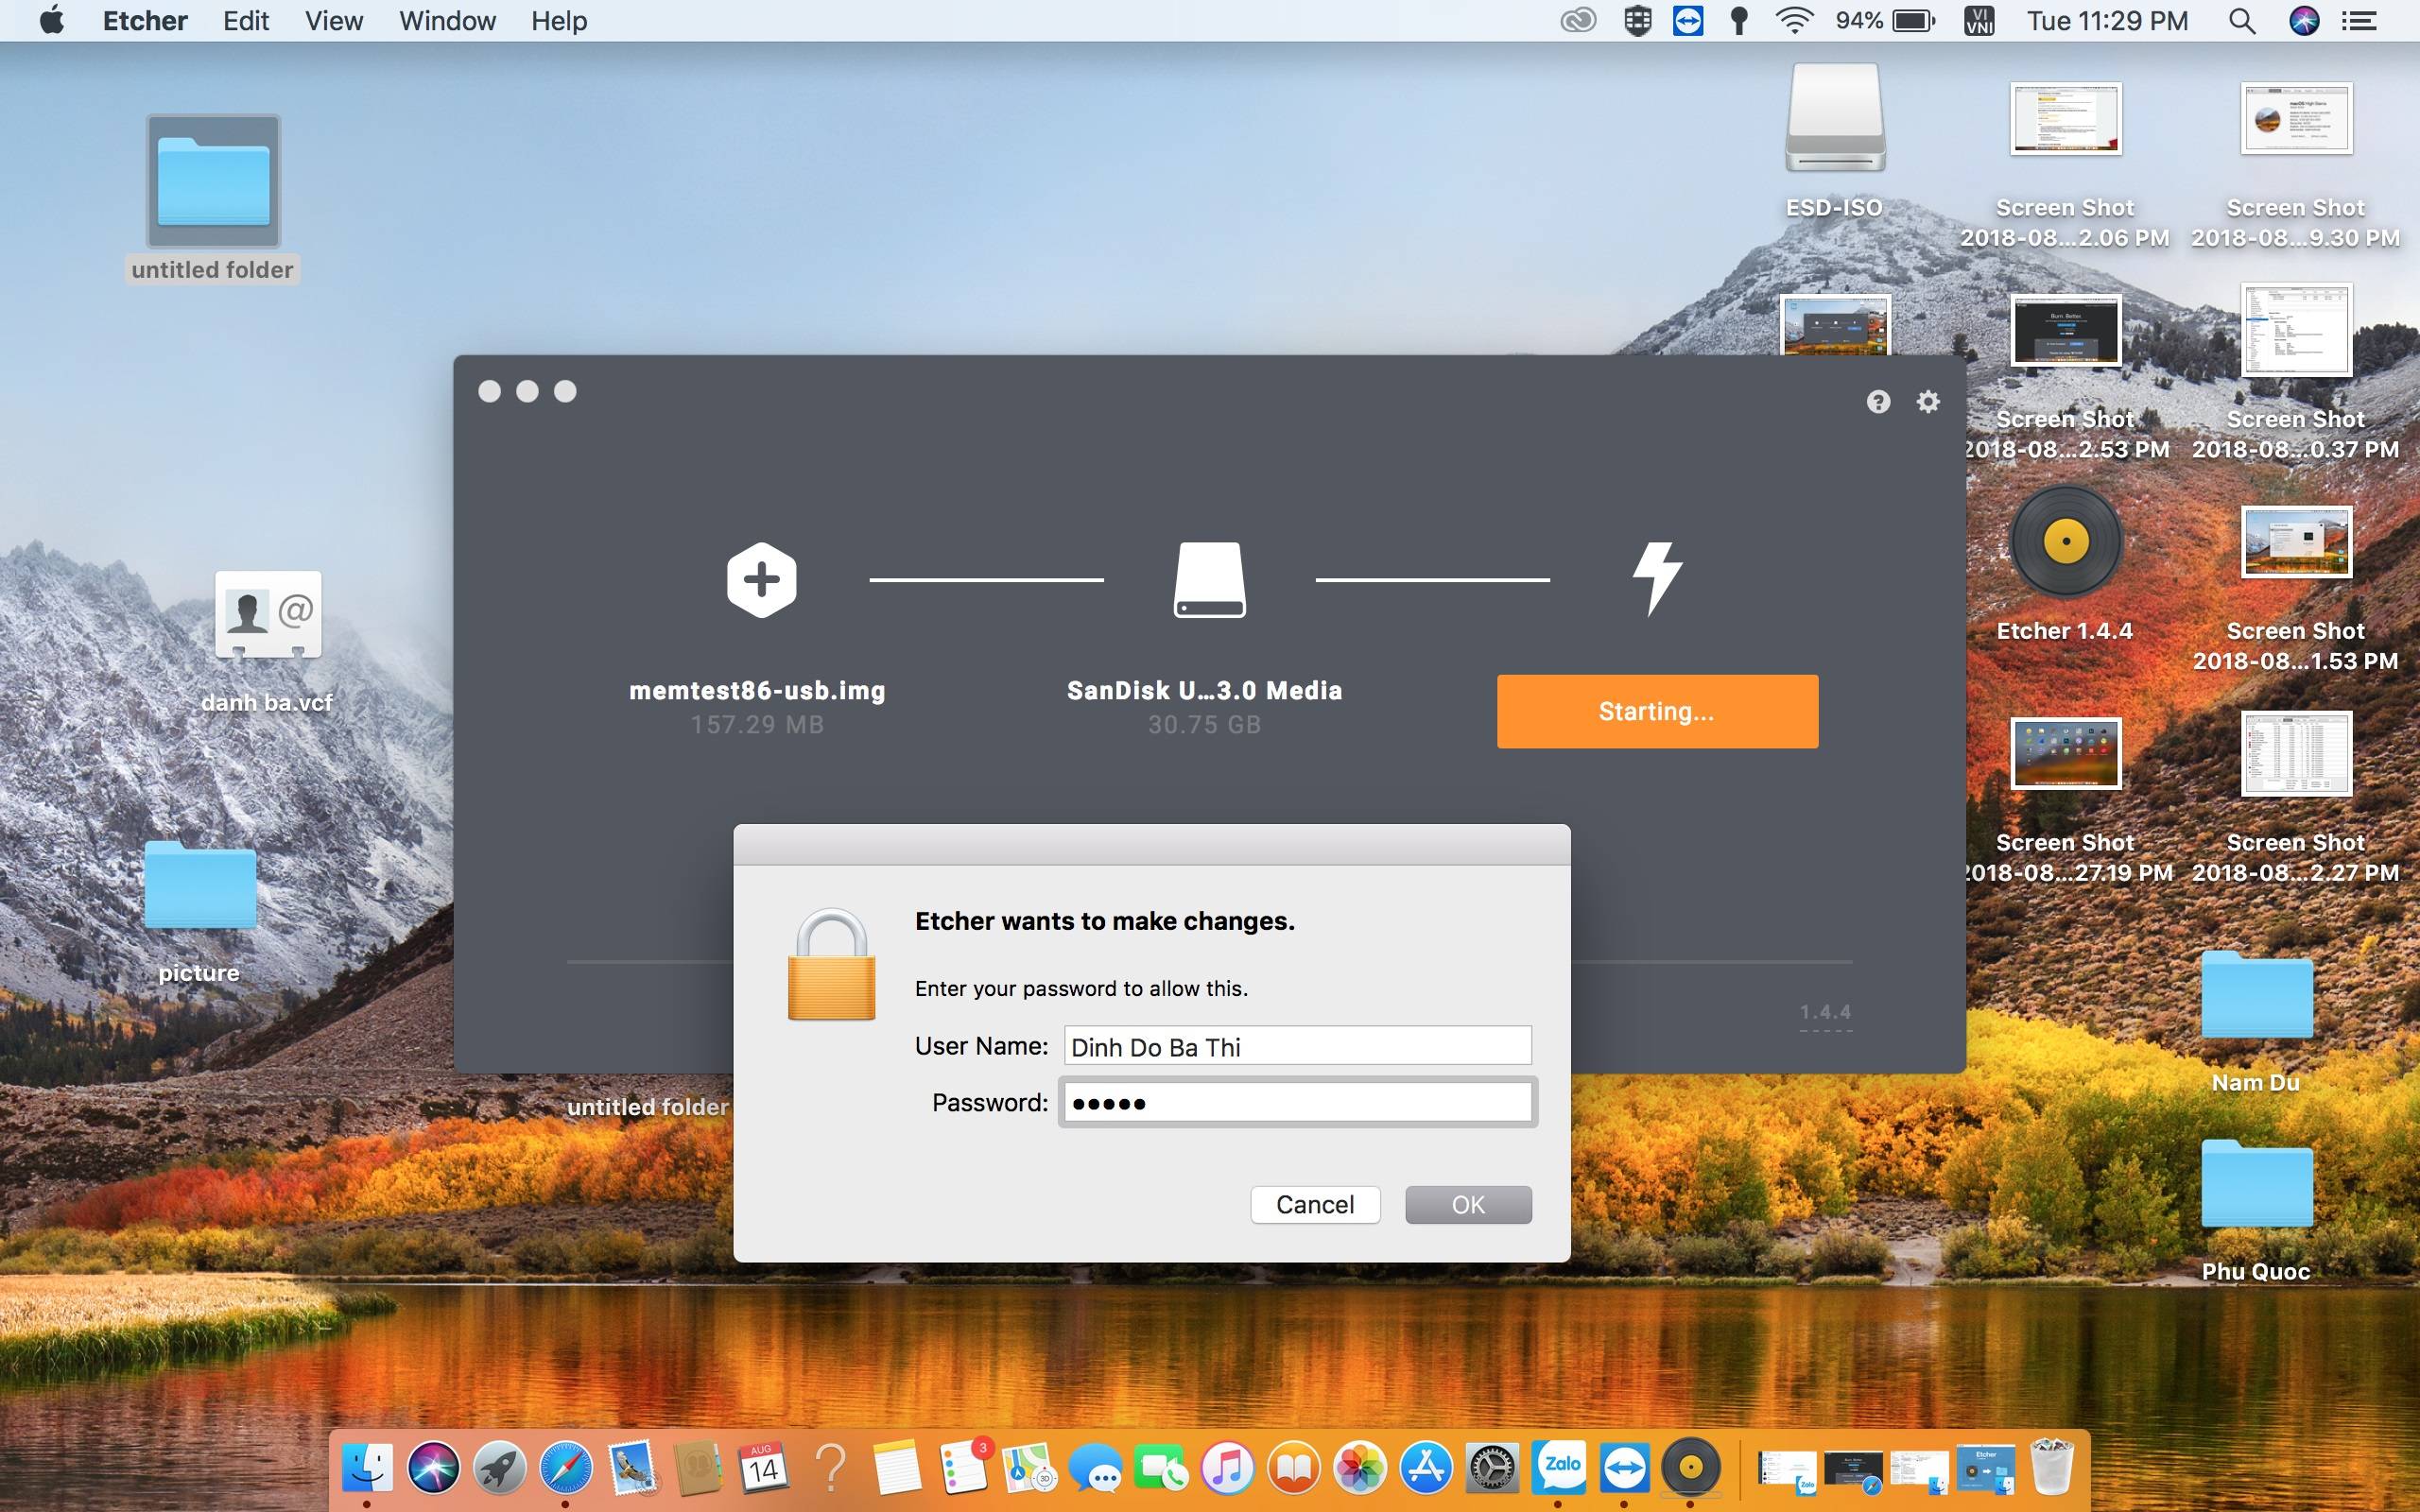Open System Preferences in the Dock

[x=1492, y=1468]
